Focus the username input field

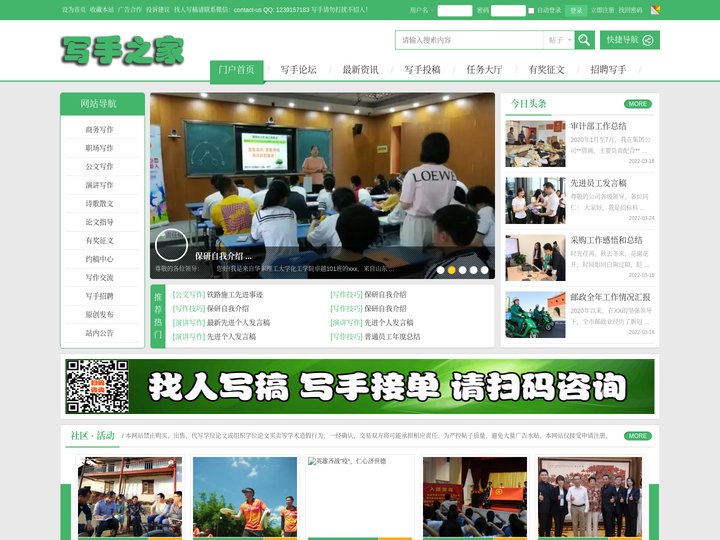455,11
